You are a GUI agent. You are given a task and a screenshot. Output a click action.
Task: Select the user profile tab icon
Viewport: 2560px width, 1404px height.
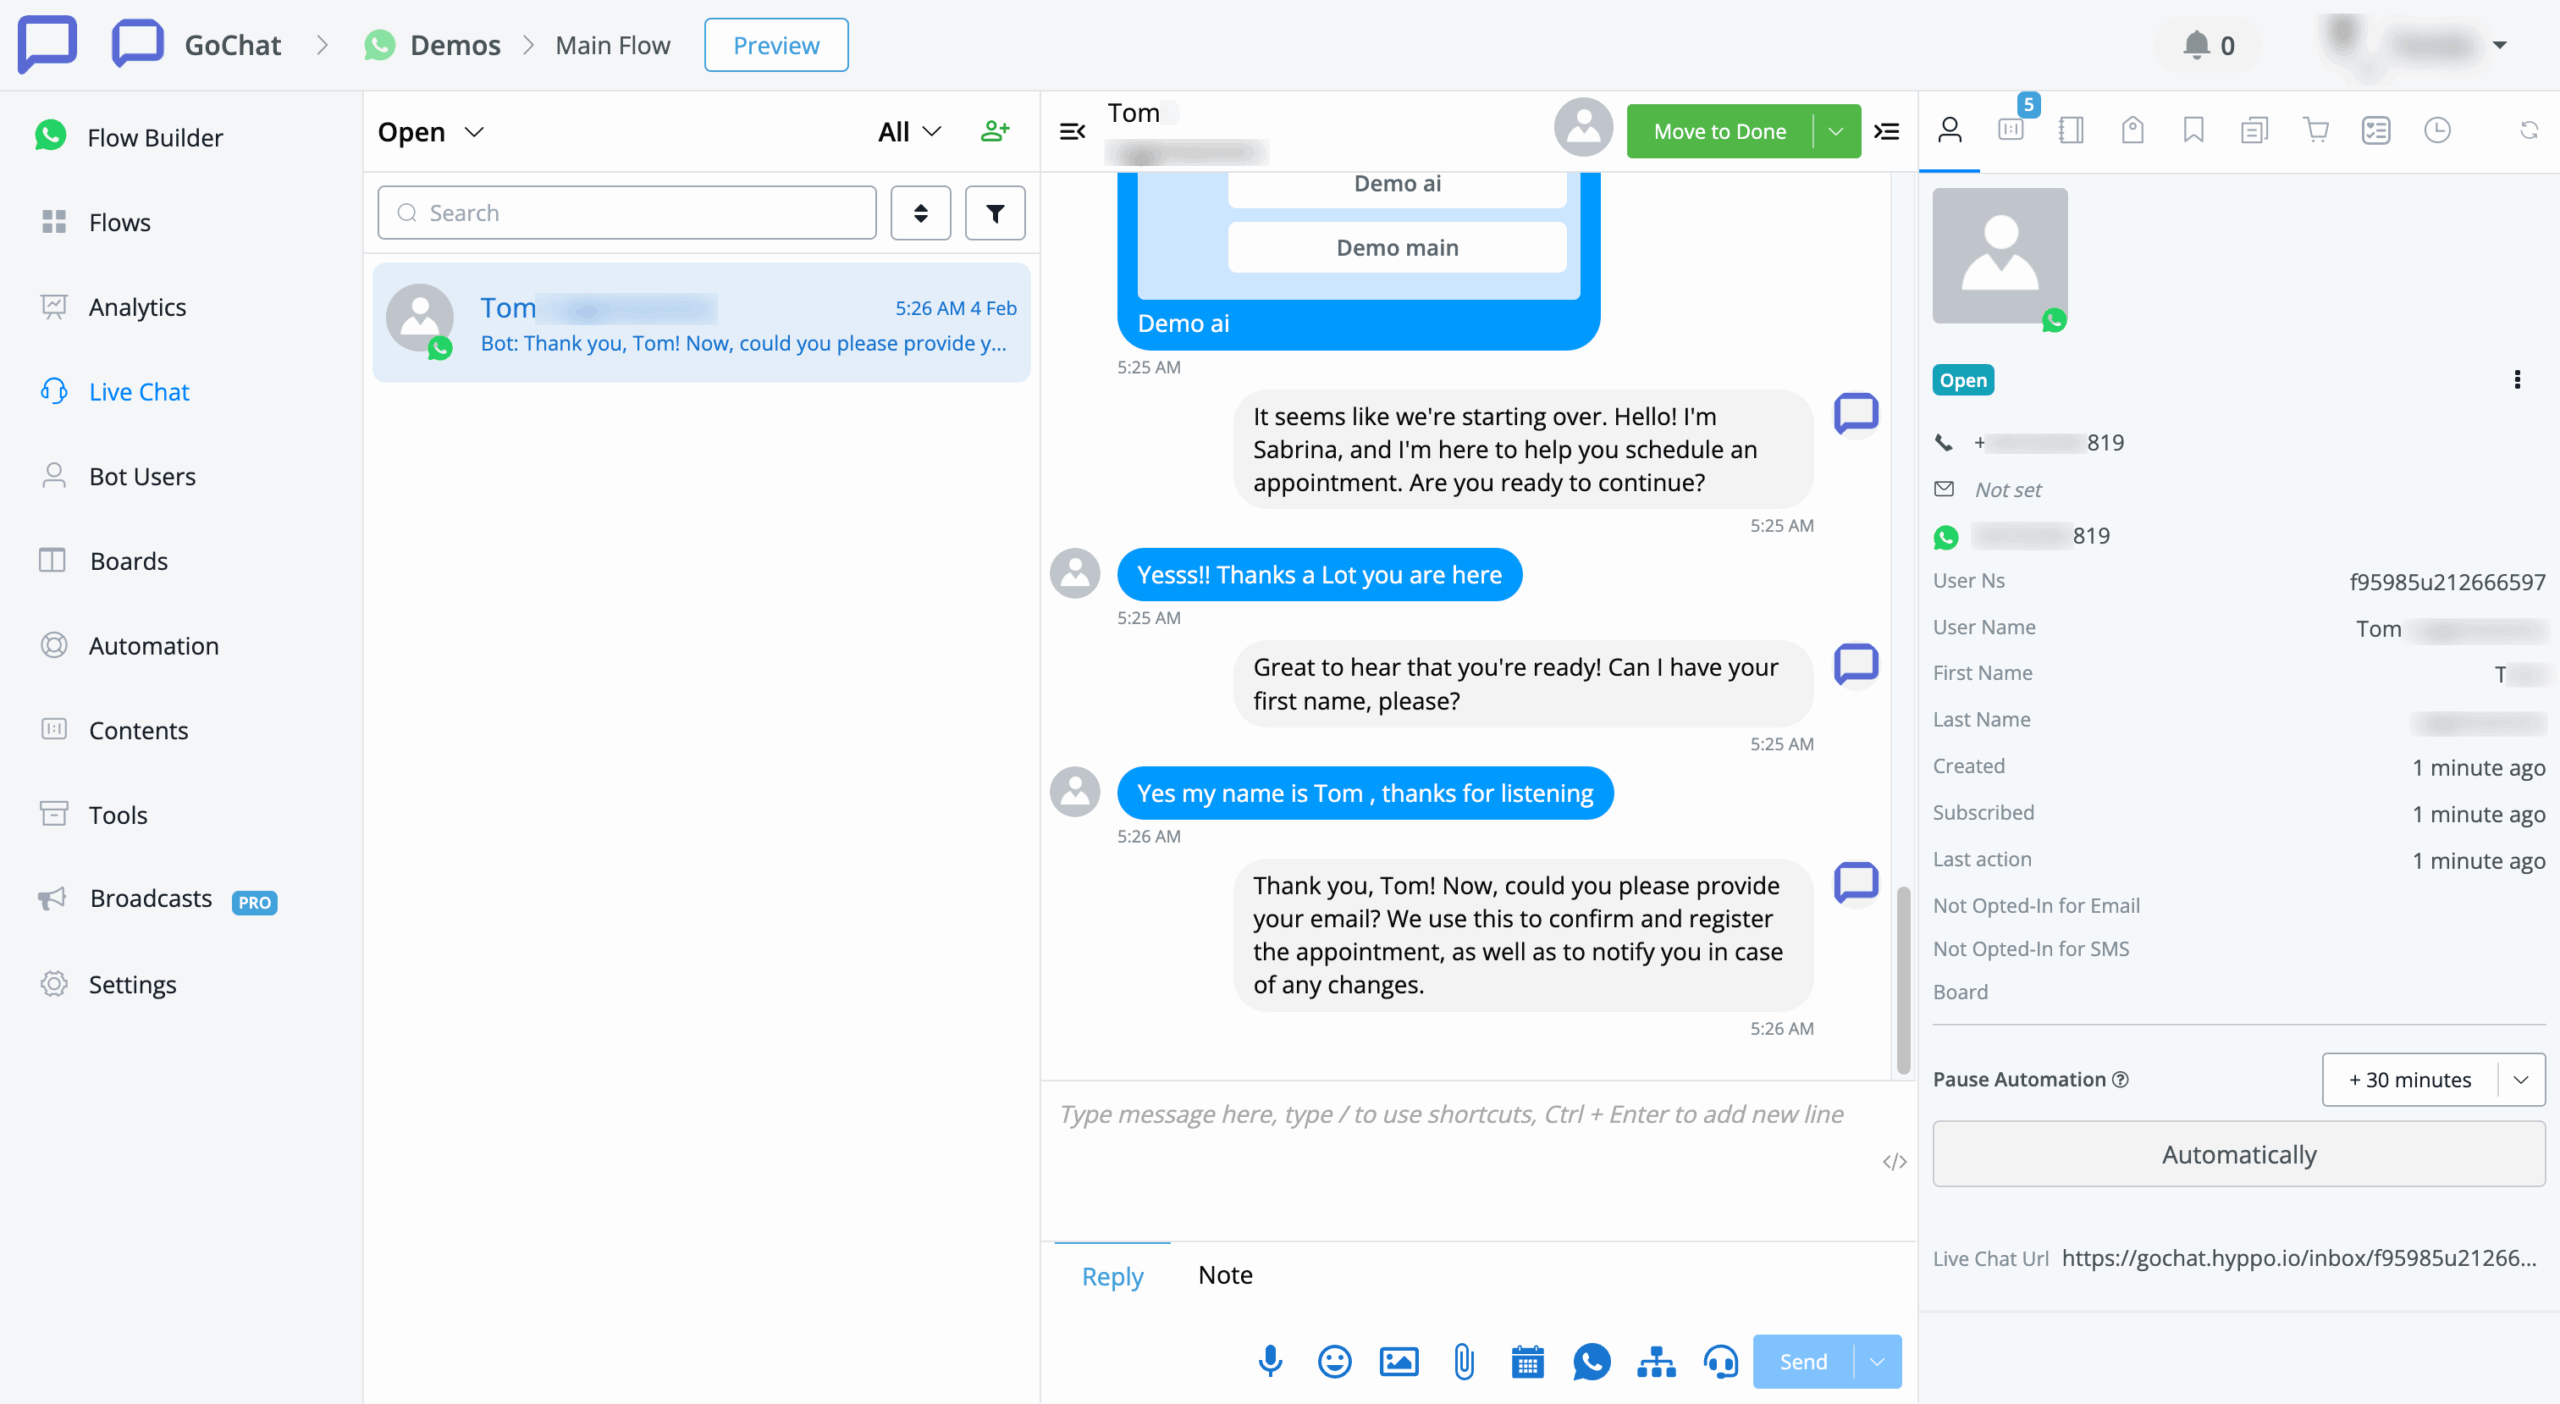1949,130
